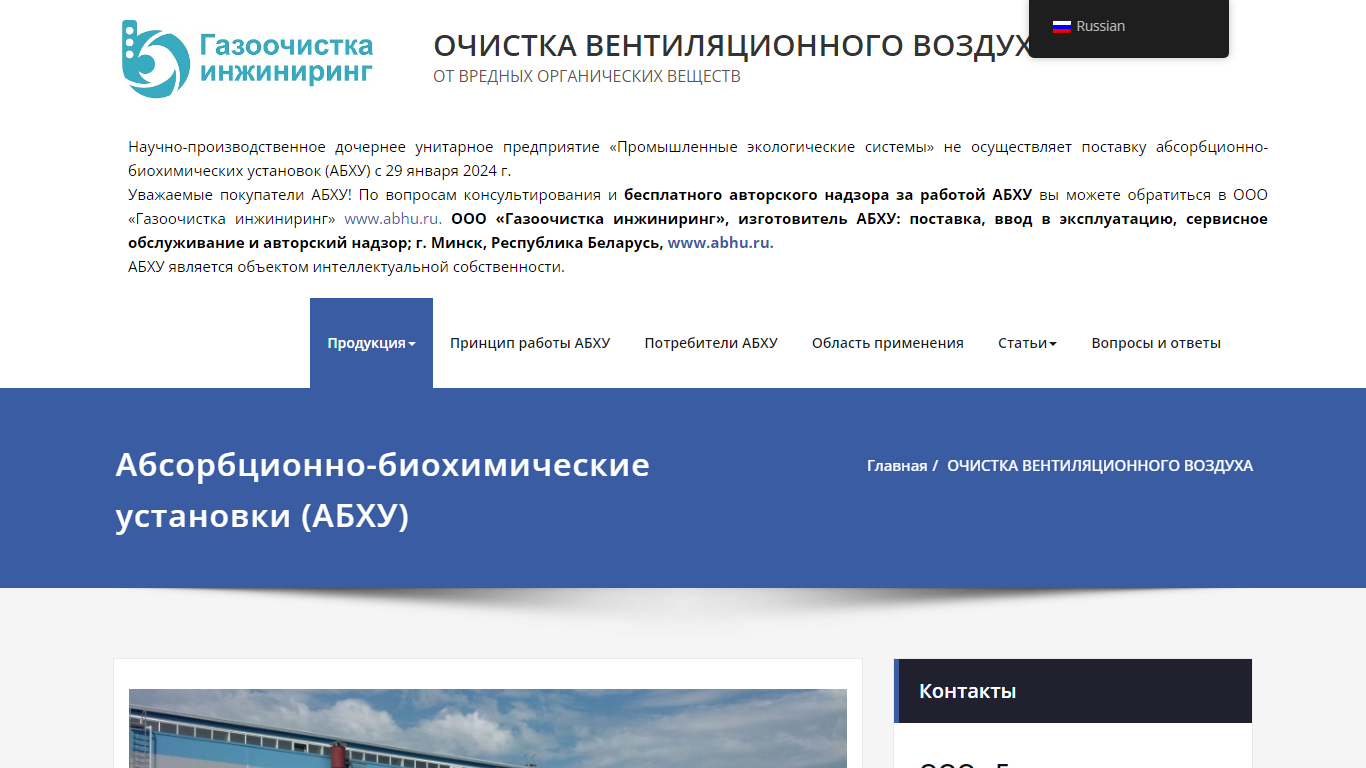Expand the Продукция dropdown menu
Screen dimensions: 1366x768
pyautogui.click(x=371, y=343)
